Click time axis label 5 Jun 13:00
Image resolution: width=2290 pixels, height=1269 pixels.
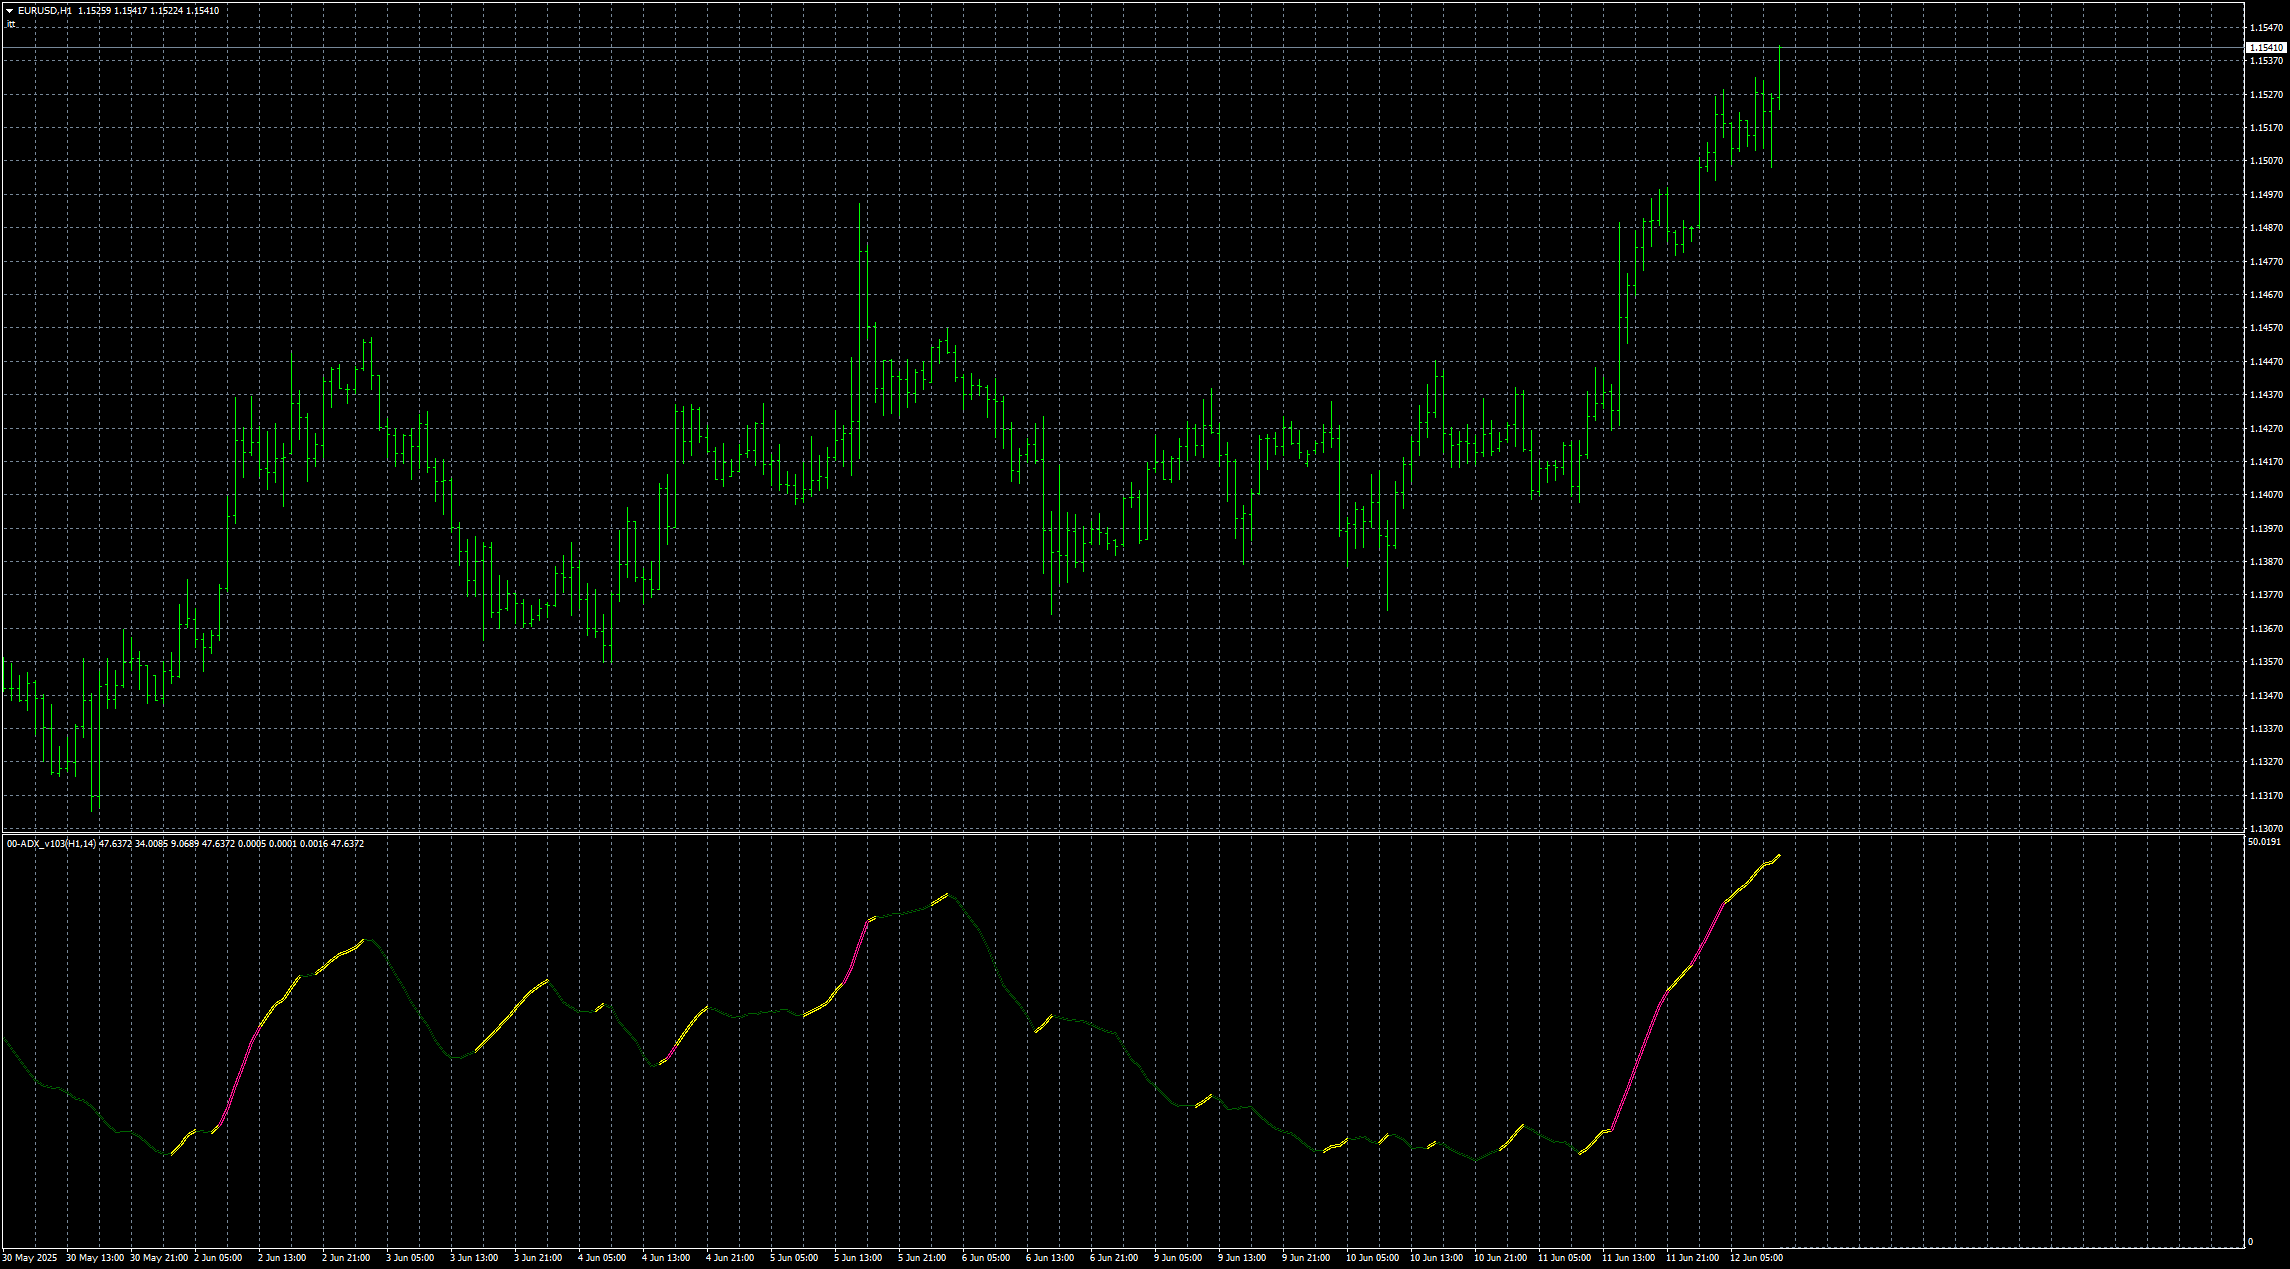pyautogui.click(x=858, y=1258)
